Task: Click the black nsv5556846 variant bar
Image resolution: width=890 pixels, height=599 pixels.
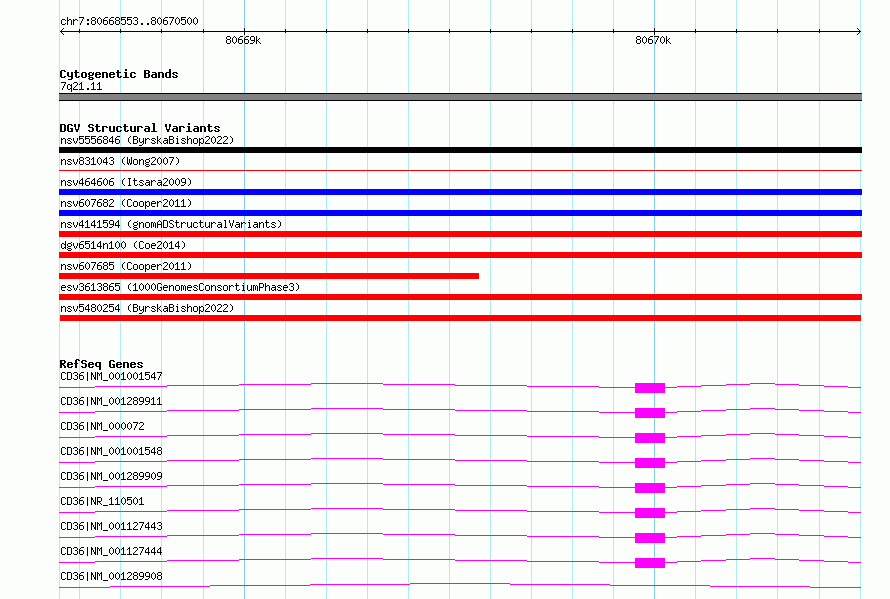Action: point(460,150)
